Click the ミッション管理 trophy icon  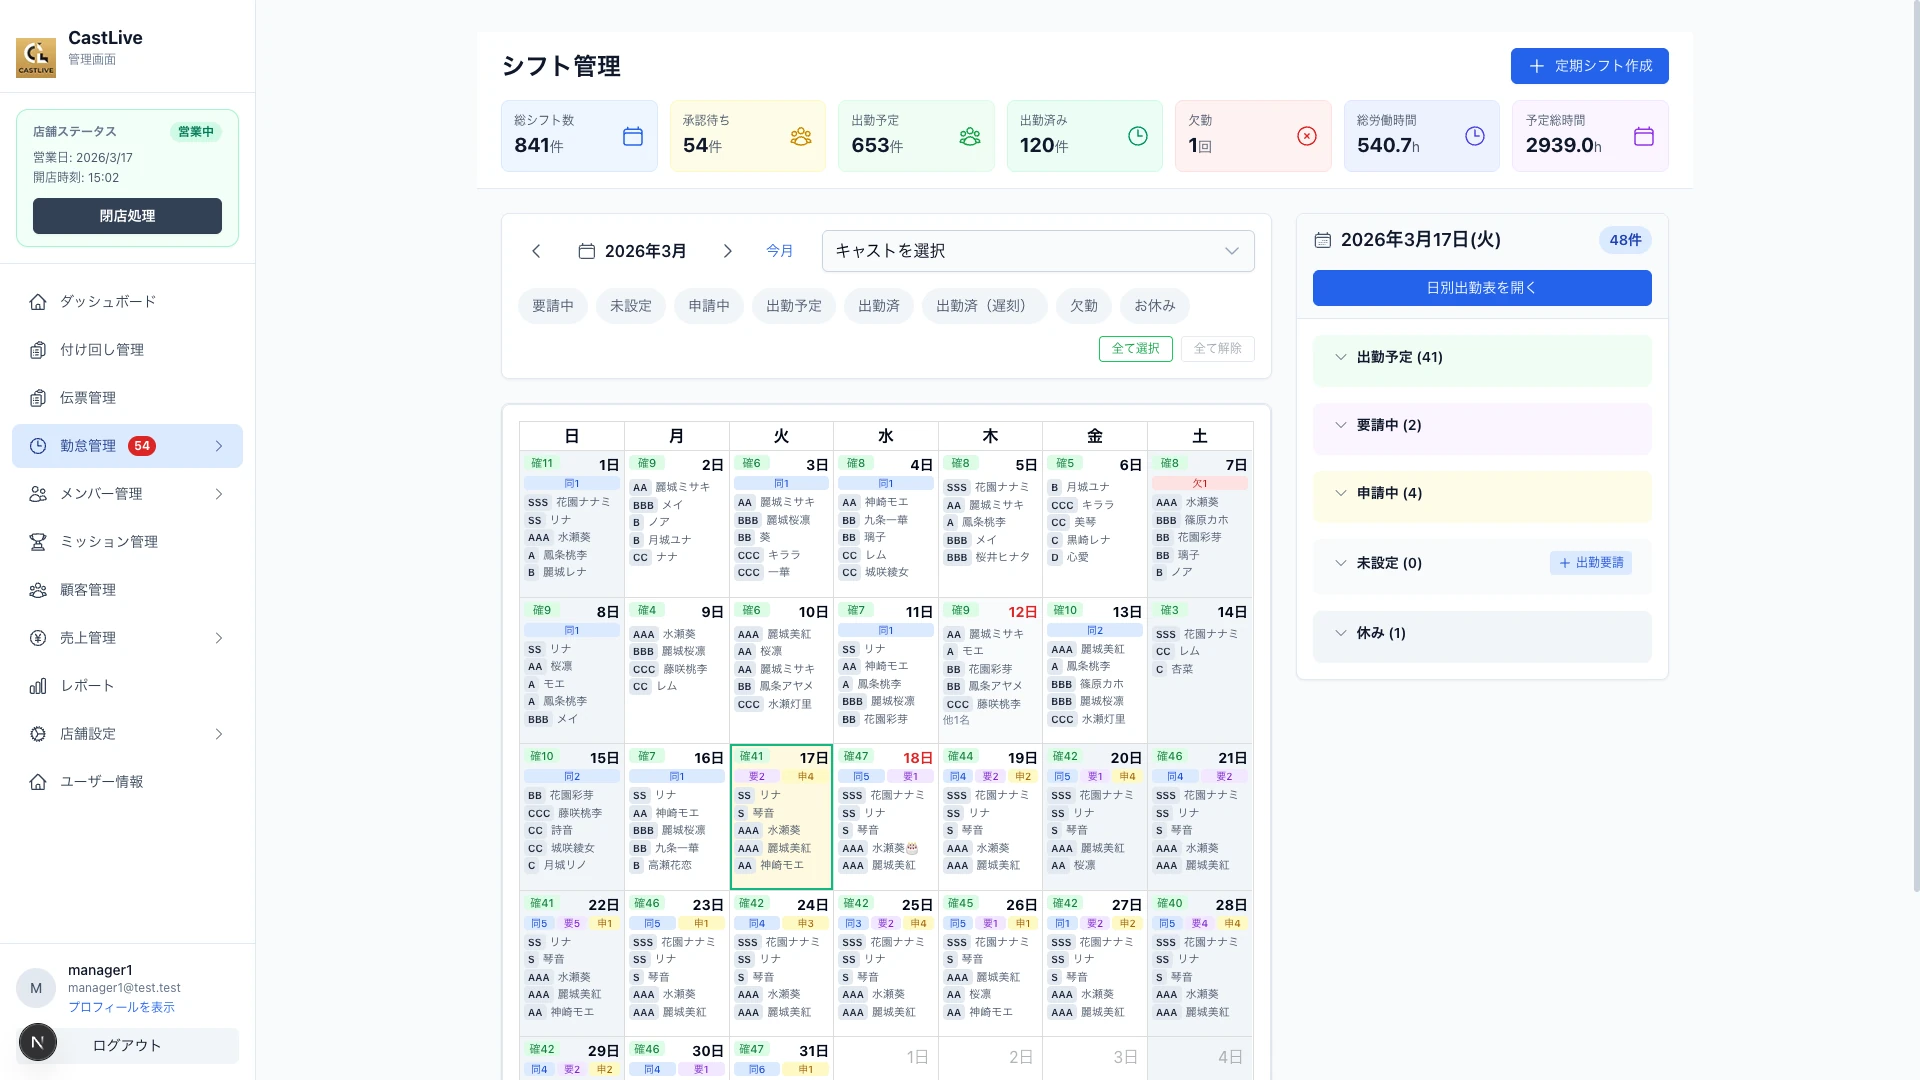pos(38,542)
